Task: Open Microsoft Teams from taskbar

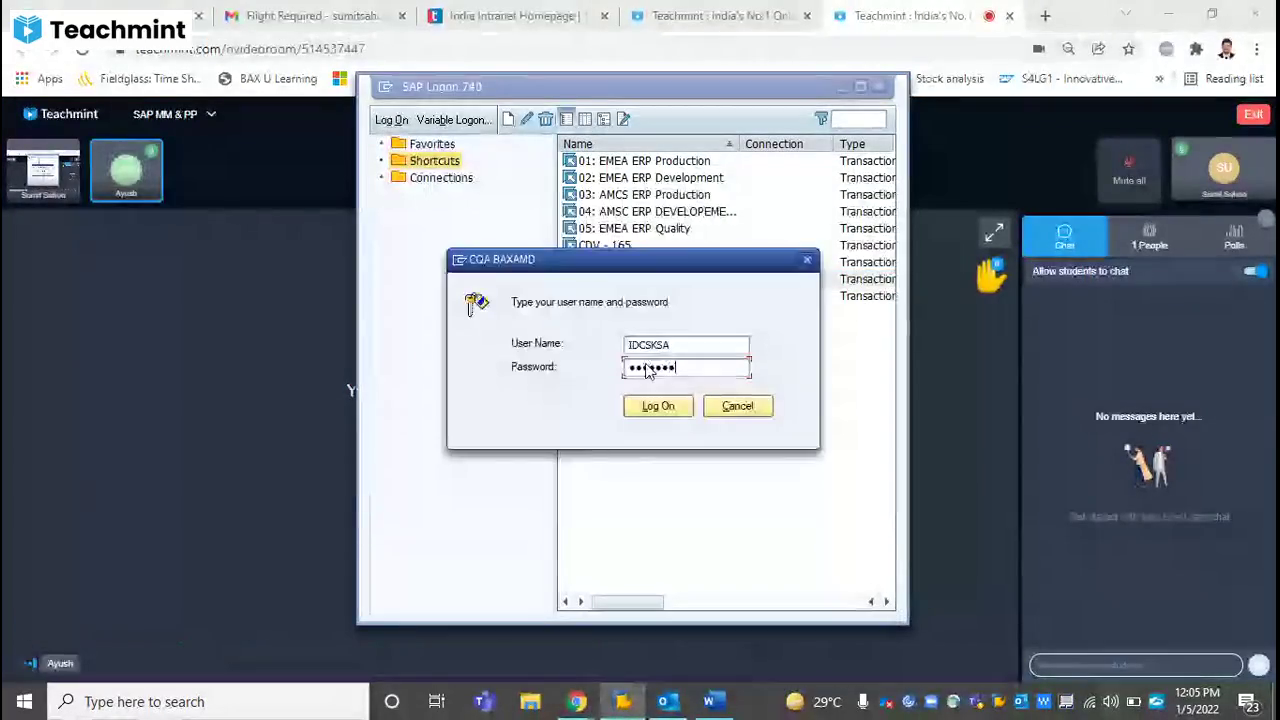Action: (484, 702)
